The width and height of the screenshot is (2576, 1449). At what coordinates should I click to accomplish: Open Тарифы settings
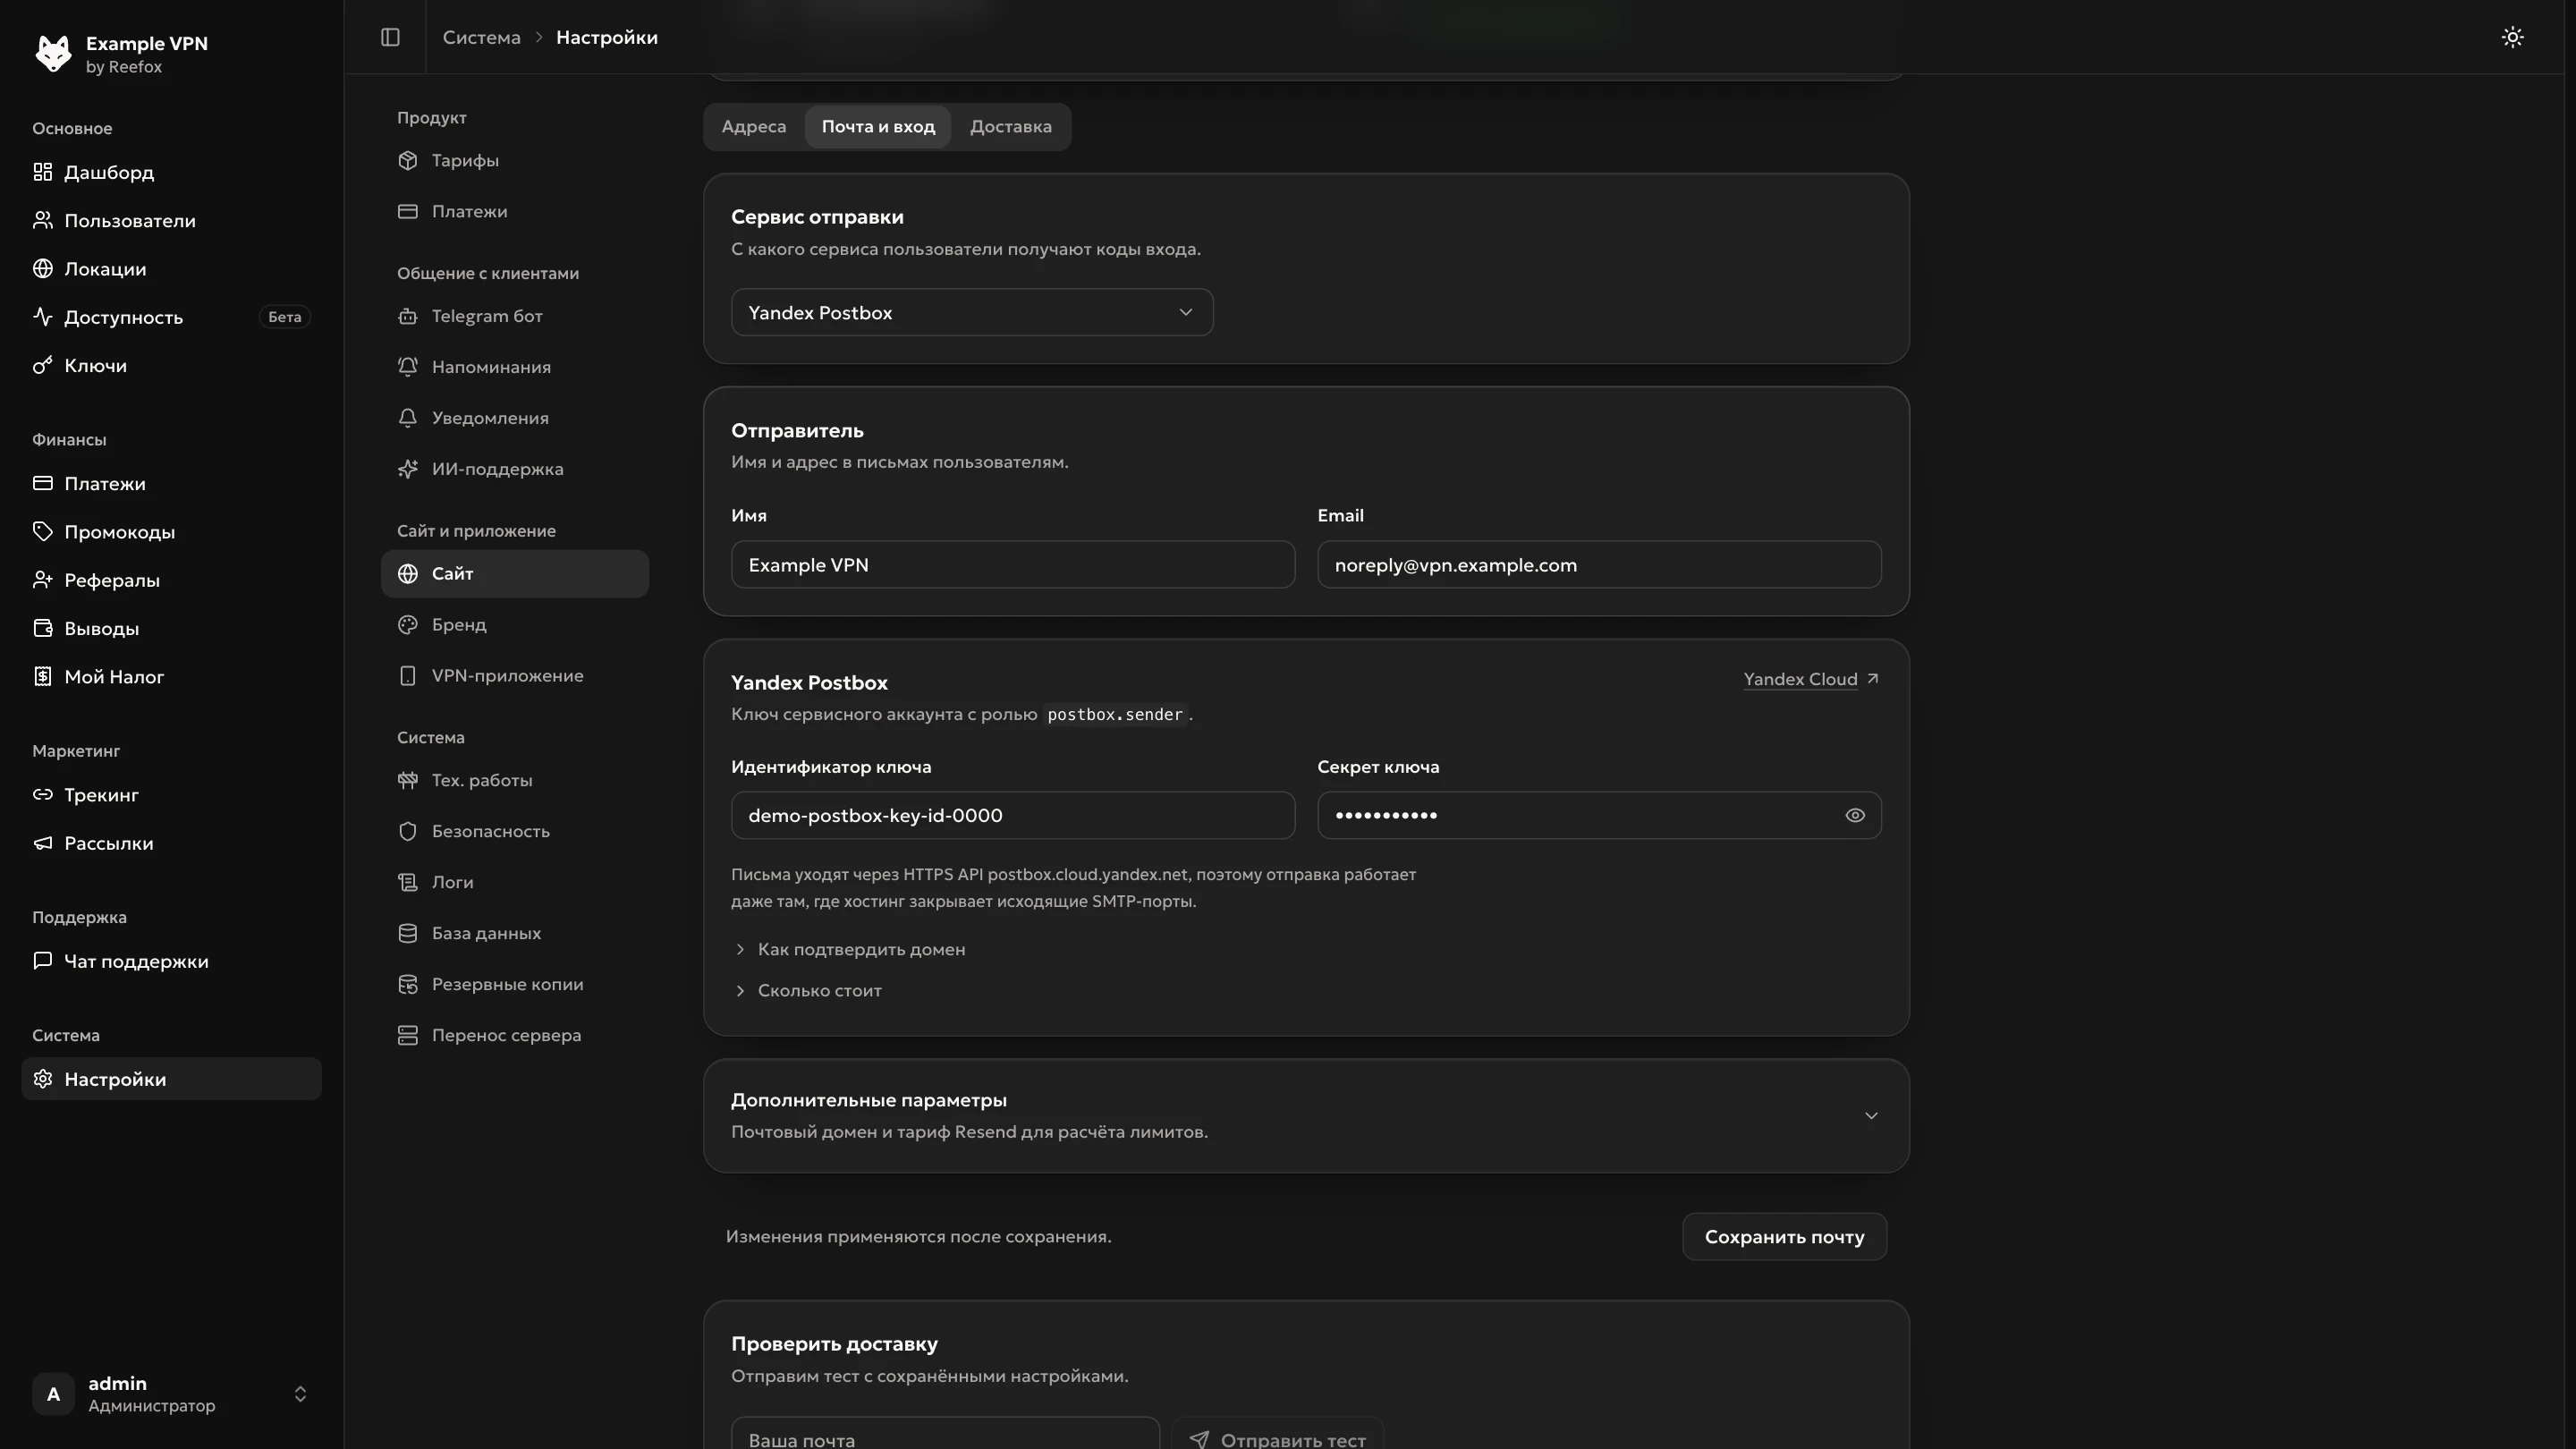(x=514, y=160)
